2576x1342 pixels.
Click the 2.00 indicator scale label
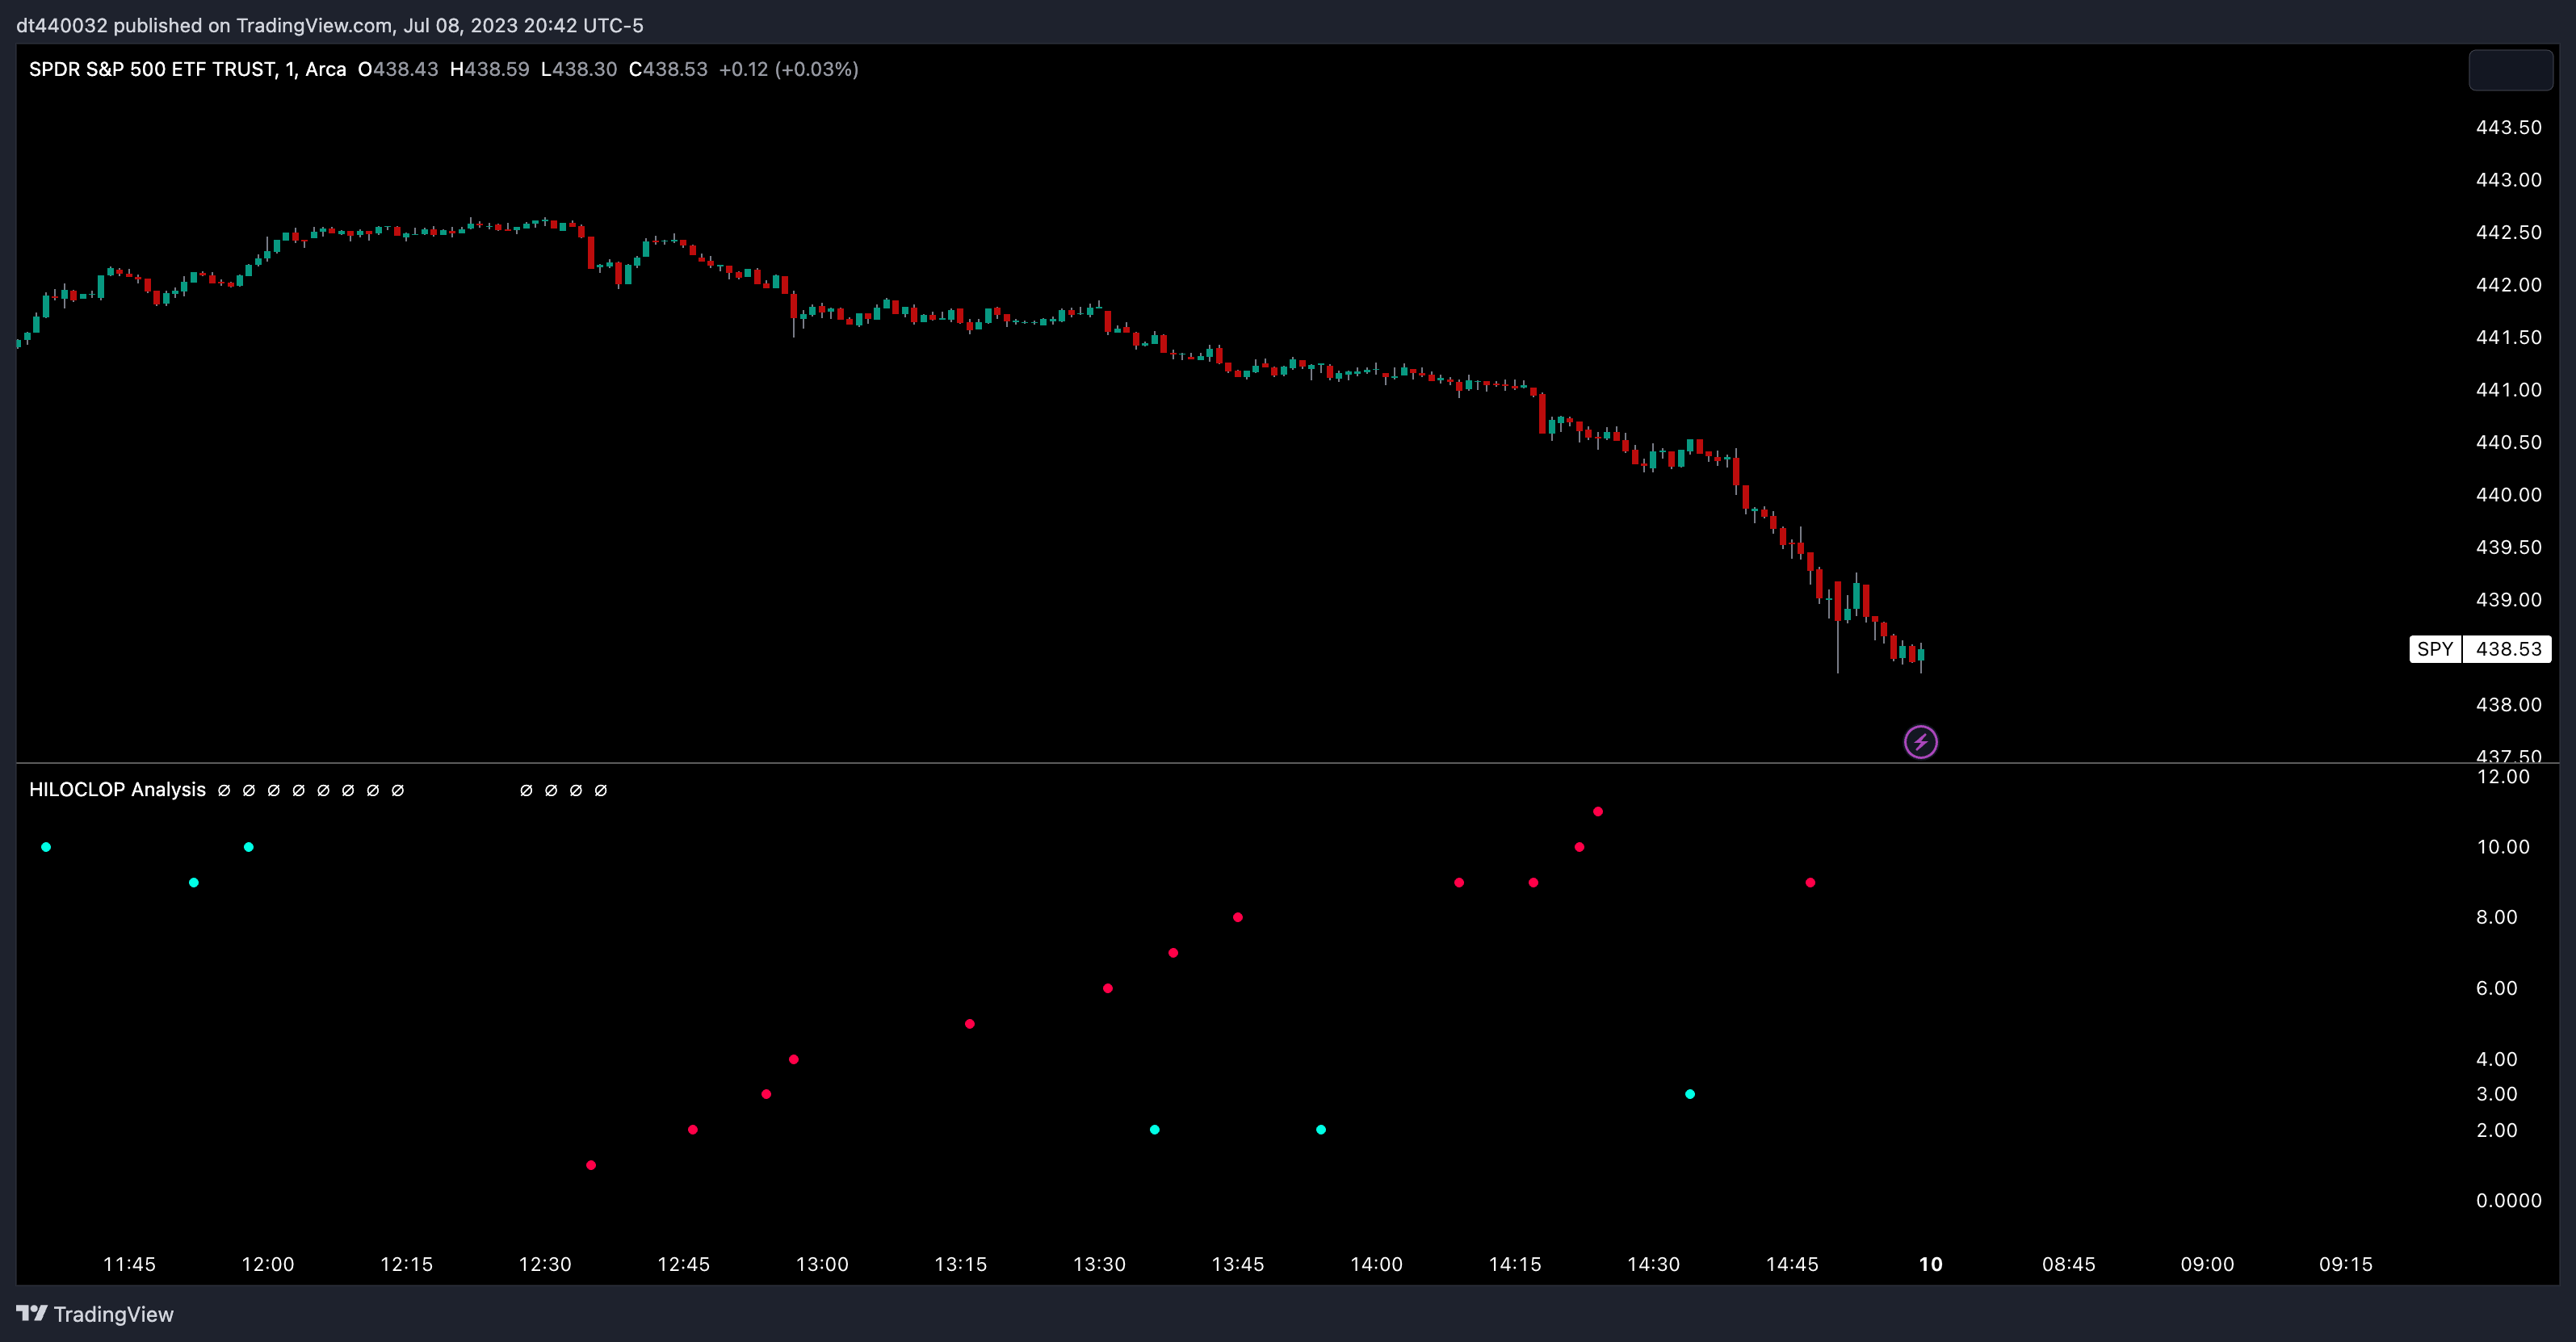pyautogui.click(x=2497, y=1130)
